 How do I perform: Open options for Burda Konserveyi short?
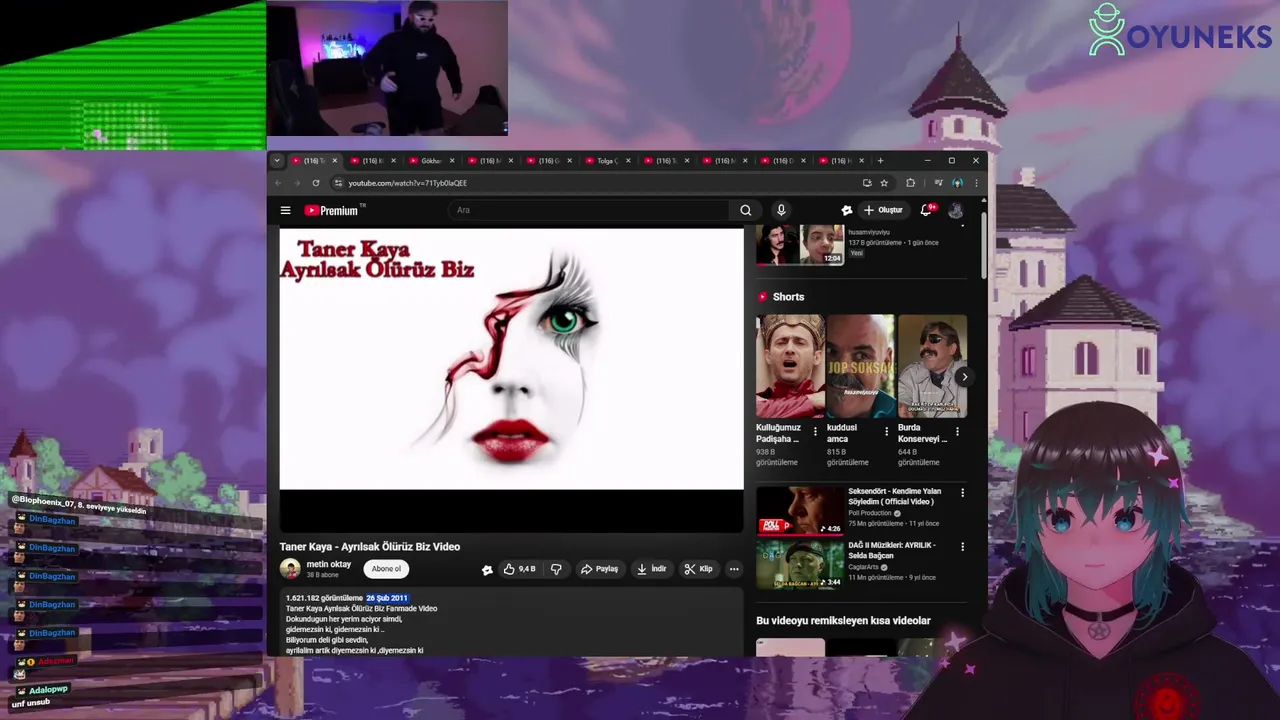[957, 432]
